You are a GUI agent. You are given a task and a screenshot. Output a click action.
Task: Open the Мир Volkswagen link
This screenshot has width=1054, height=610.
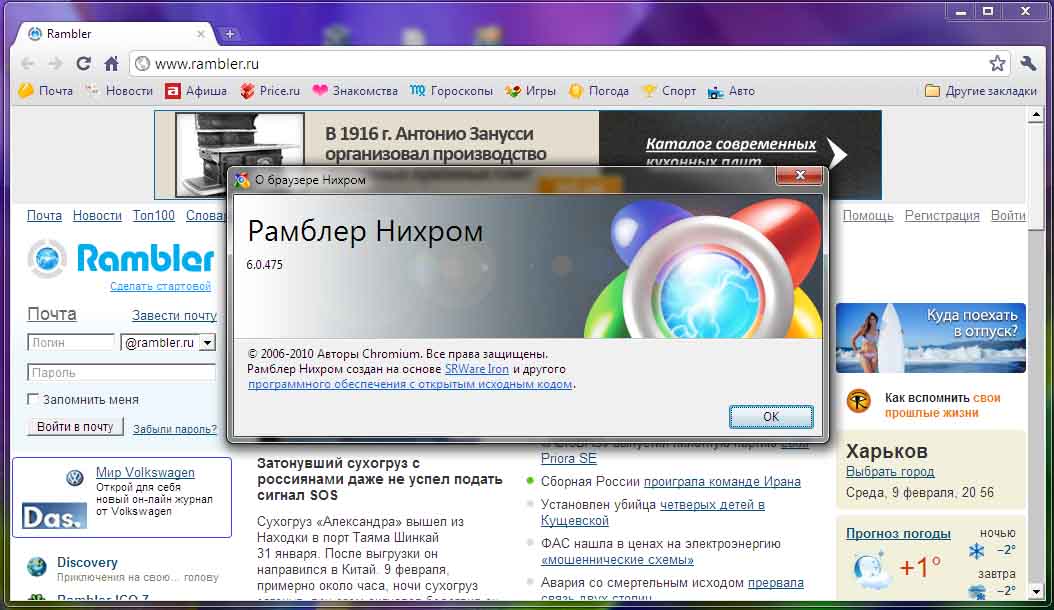pos(145,472)
